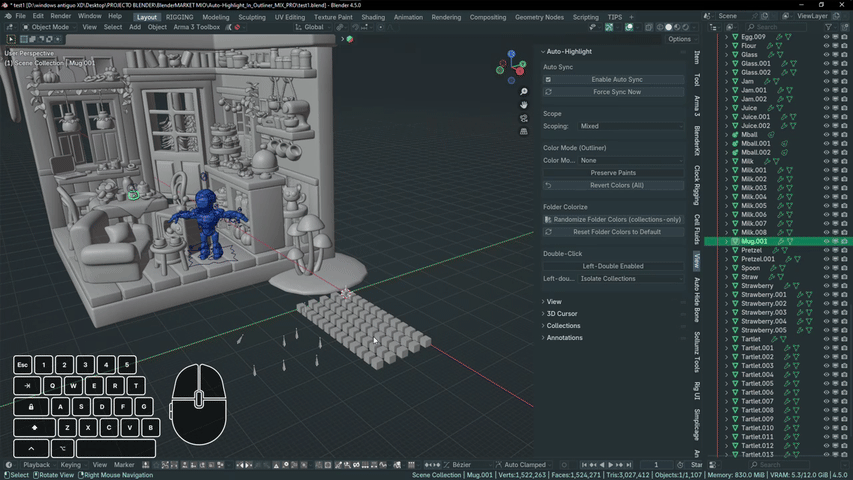The image size is (853, 480).
Task: Click Randomize Folder Colors button
Action: tap(613, 220)
